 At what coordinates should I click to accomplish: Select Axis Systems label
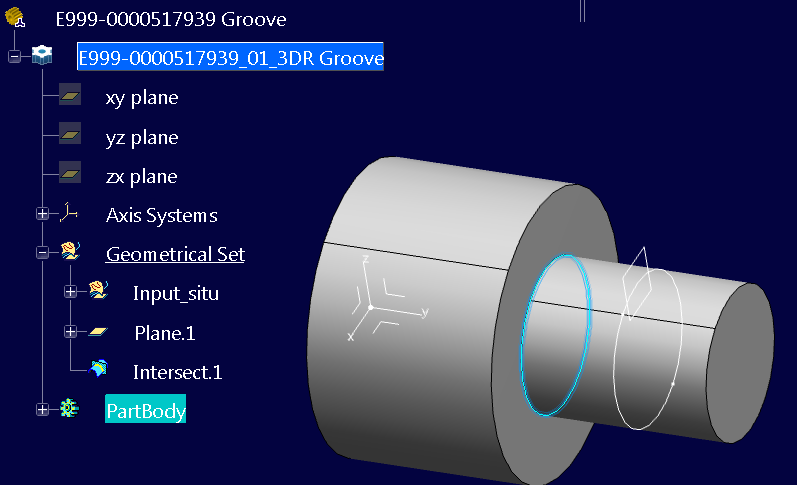[162, 215]
